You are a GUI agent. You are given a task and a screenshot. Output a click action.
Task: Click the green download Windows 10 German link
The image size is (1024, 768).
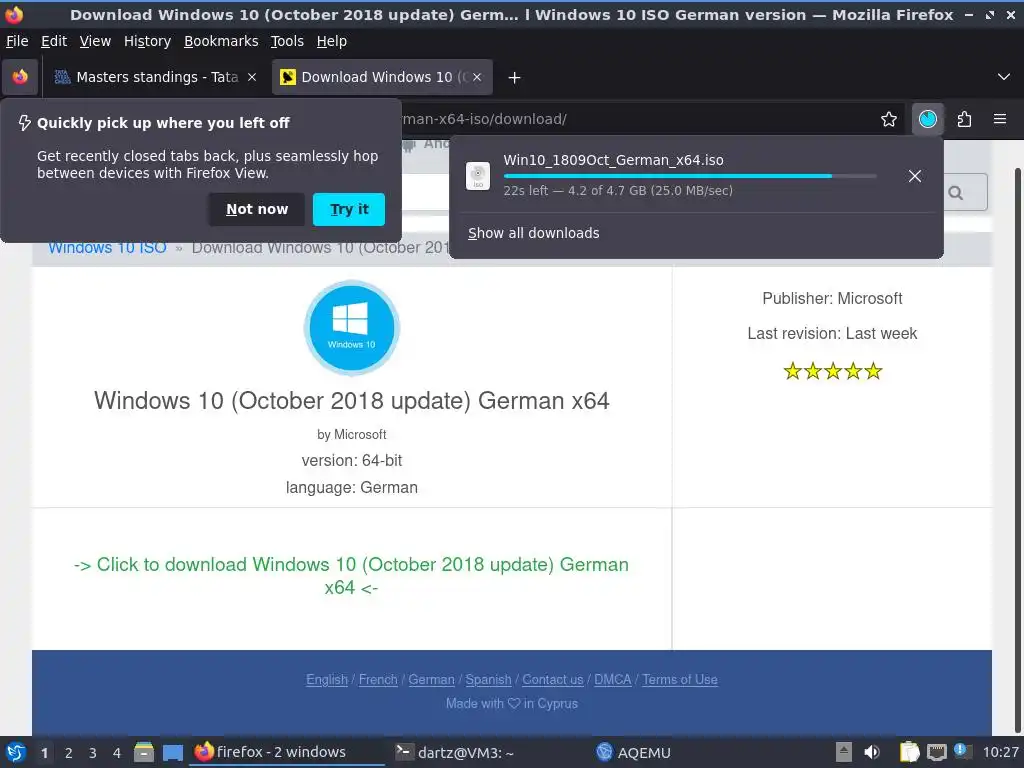(x=351, y=576)
